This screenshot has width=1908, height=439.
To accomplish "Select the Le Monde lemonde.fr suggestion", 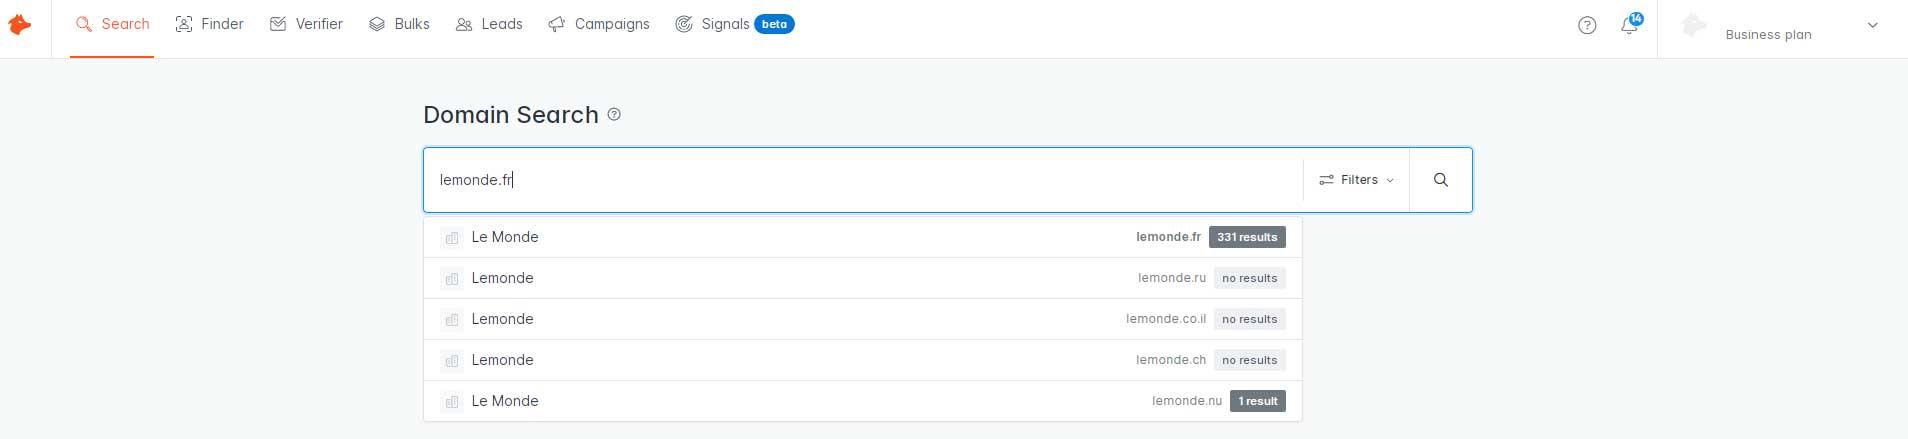I will [863, 237].
